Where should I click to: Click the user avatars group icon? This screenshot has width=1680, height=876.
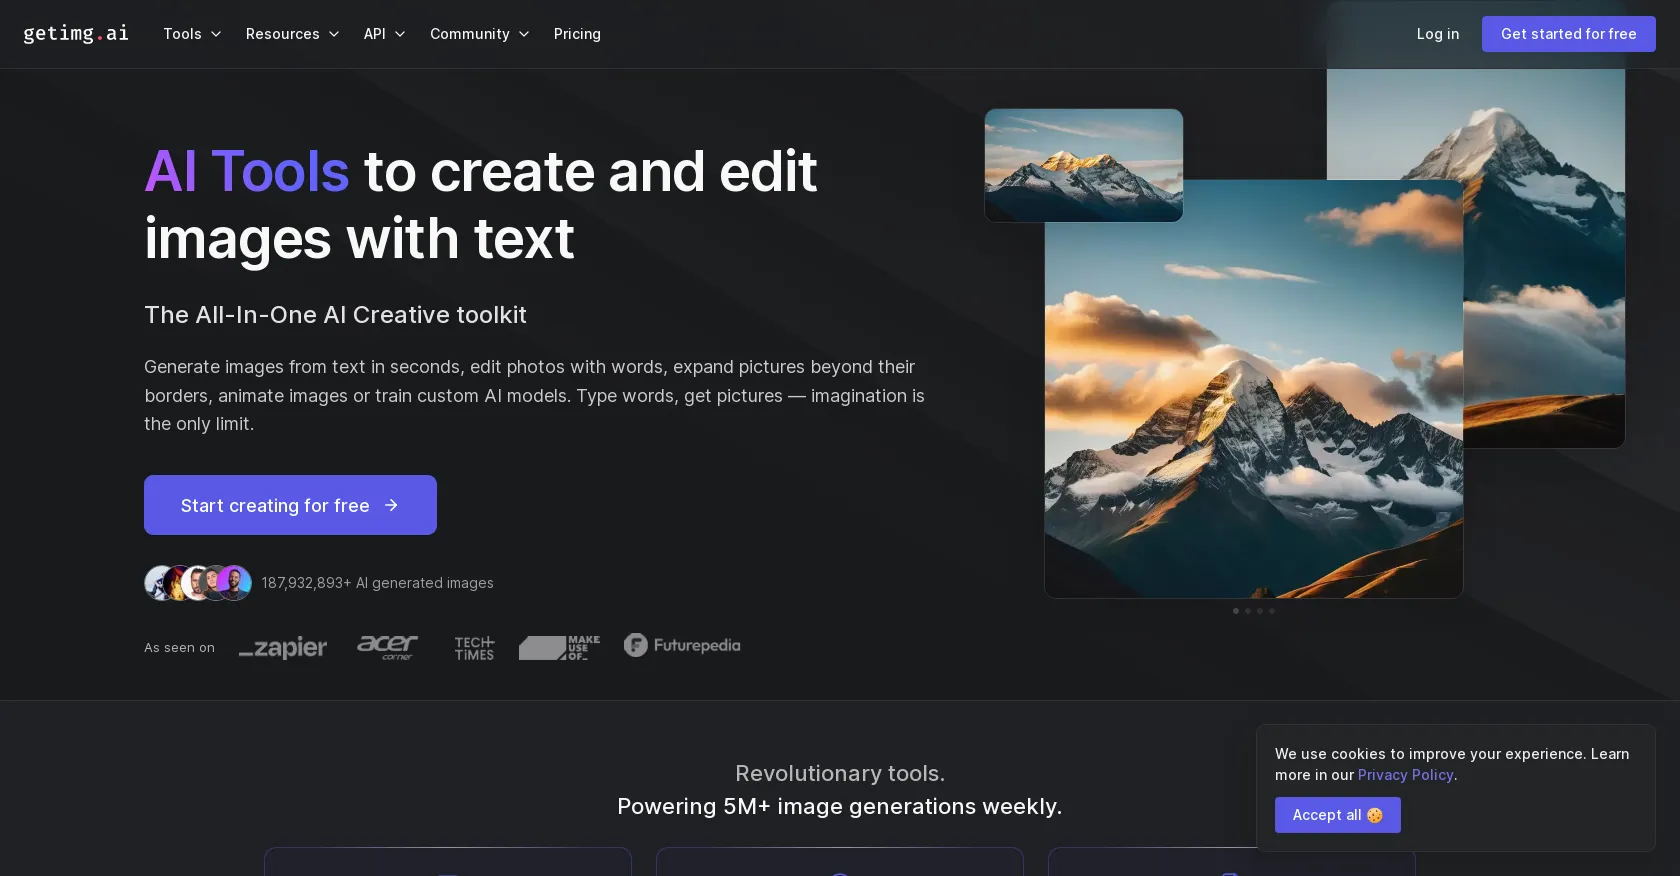[198, 583]
